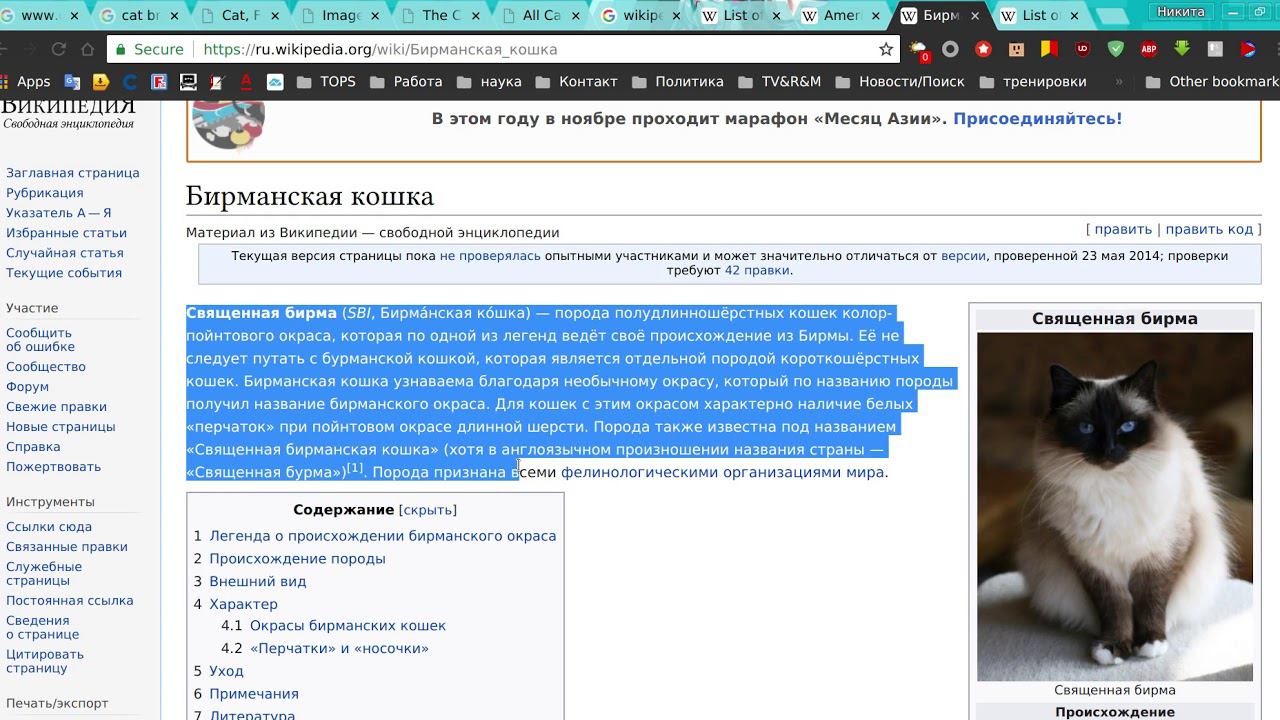Open the Никита profile button
The image size is (1280, 720).
(1181, 12)
